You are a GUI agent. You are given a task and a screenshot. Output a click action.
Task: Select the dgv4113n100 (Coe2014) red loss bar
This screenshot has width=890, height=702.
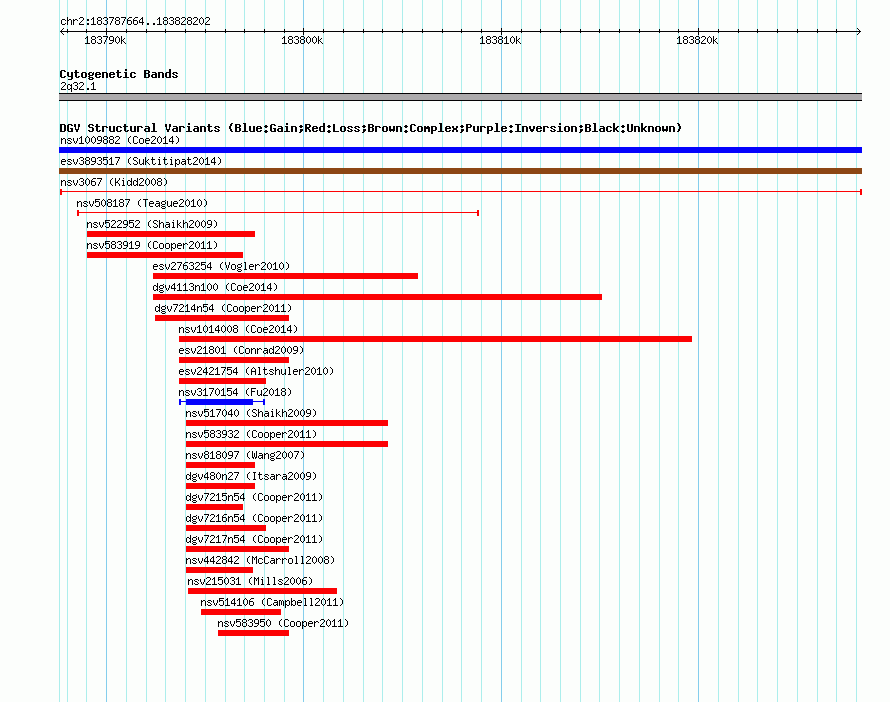(x=377, y=297)
